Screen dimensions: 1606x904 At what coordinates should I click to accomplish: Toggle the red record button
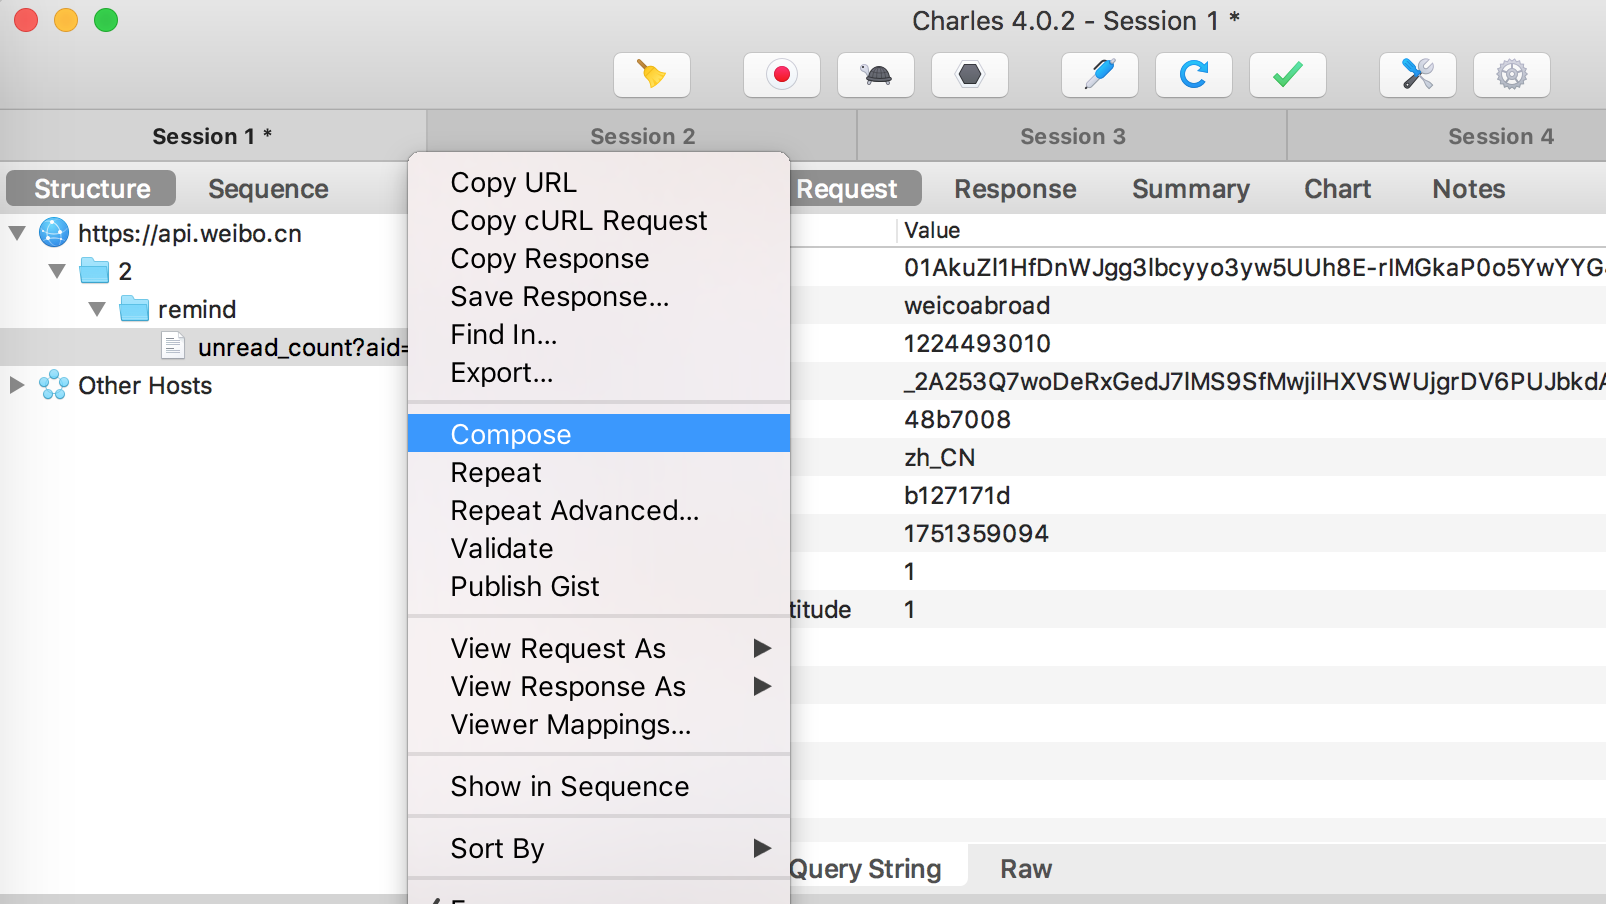(x=782, y=75)
